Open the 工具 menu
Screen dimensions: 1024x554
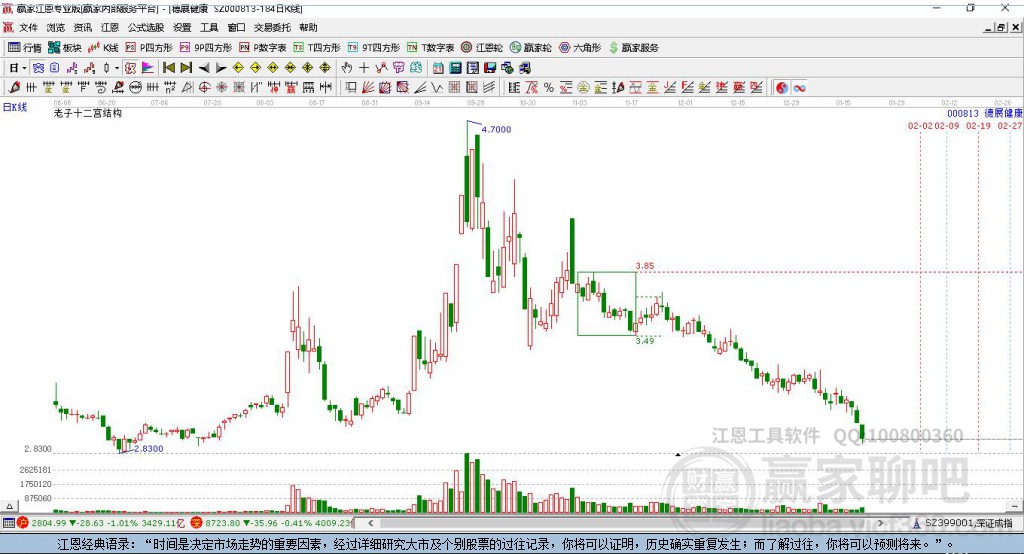point(209,27)
